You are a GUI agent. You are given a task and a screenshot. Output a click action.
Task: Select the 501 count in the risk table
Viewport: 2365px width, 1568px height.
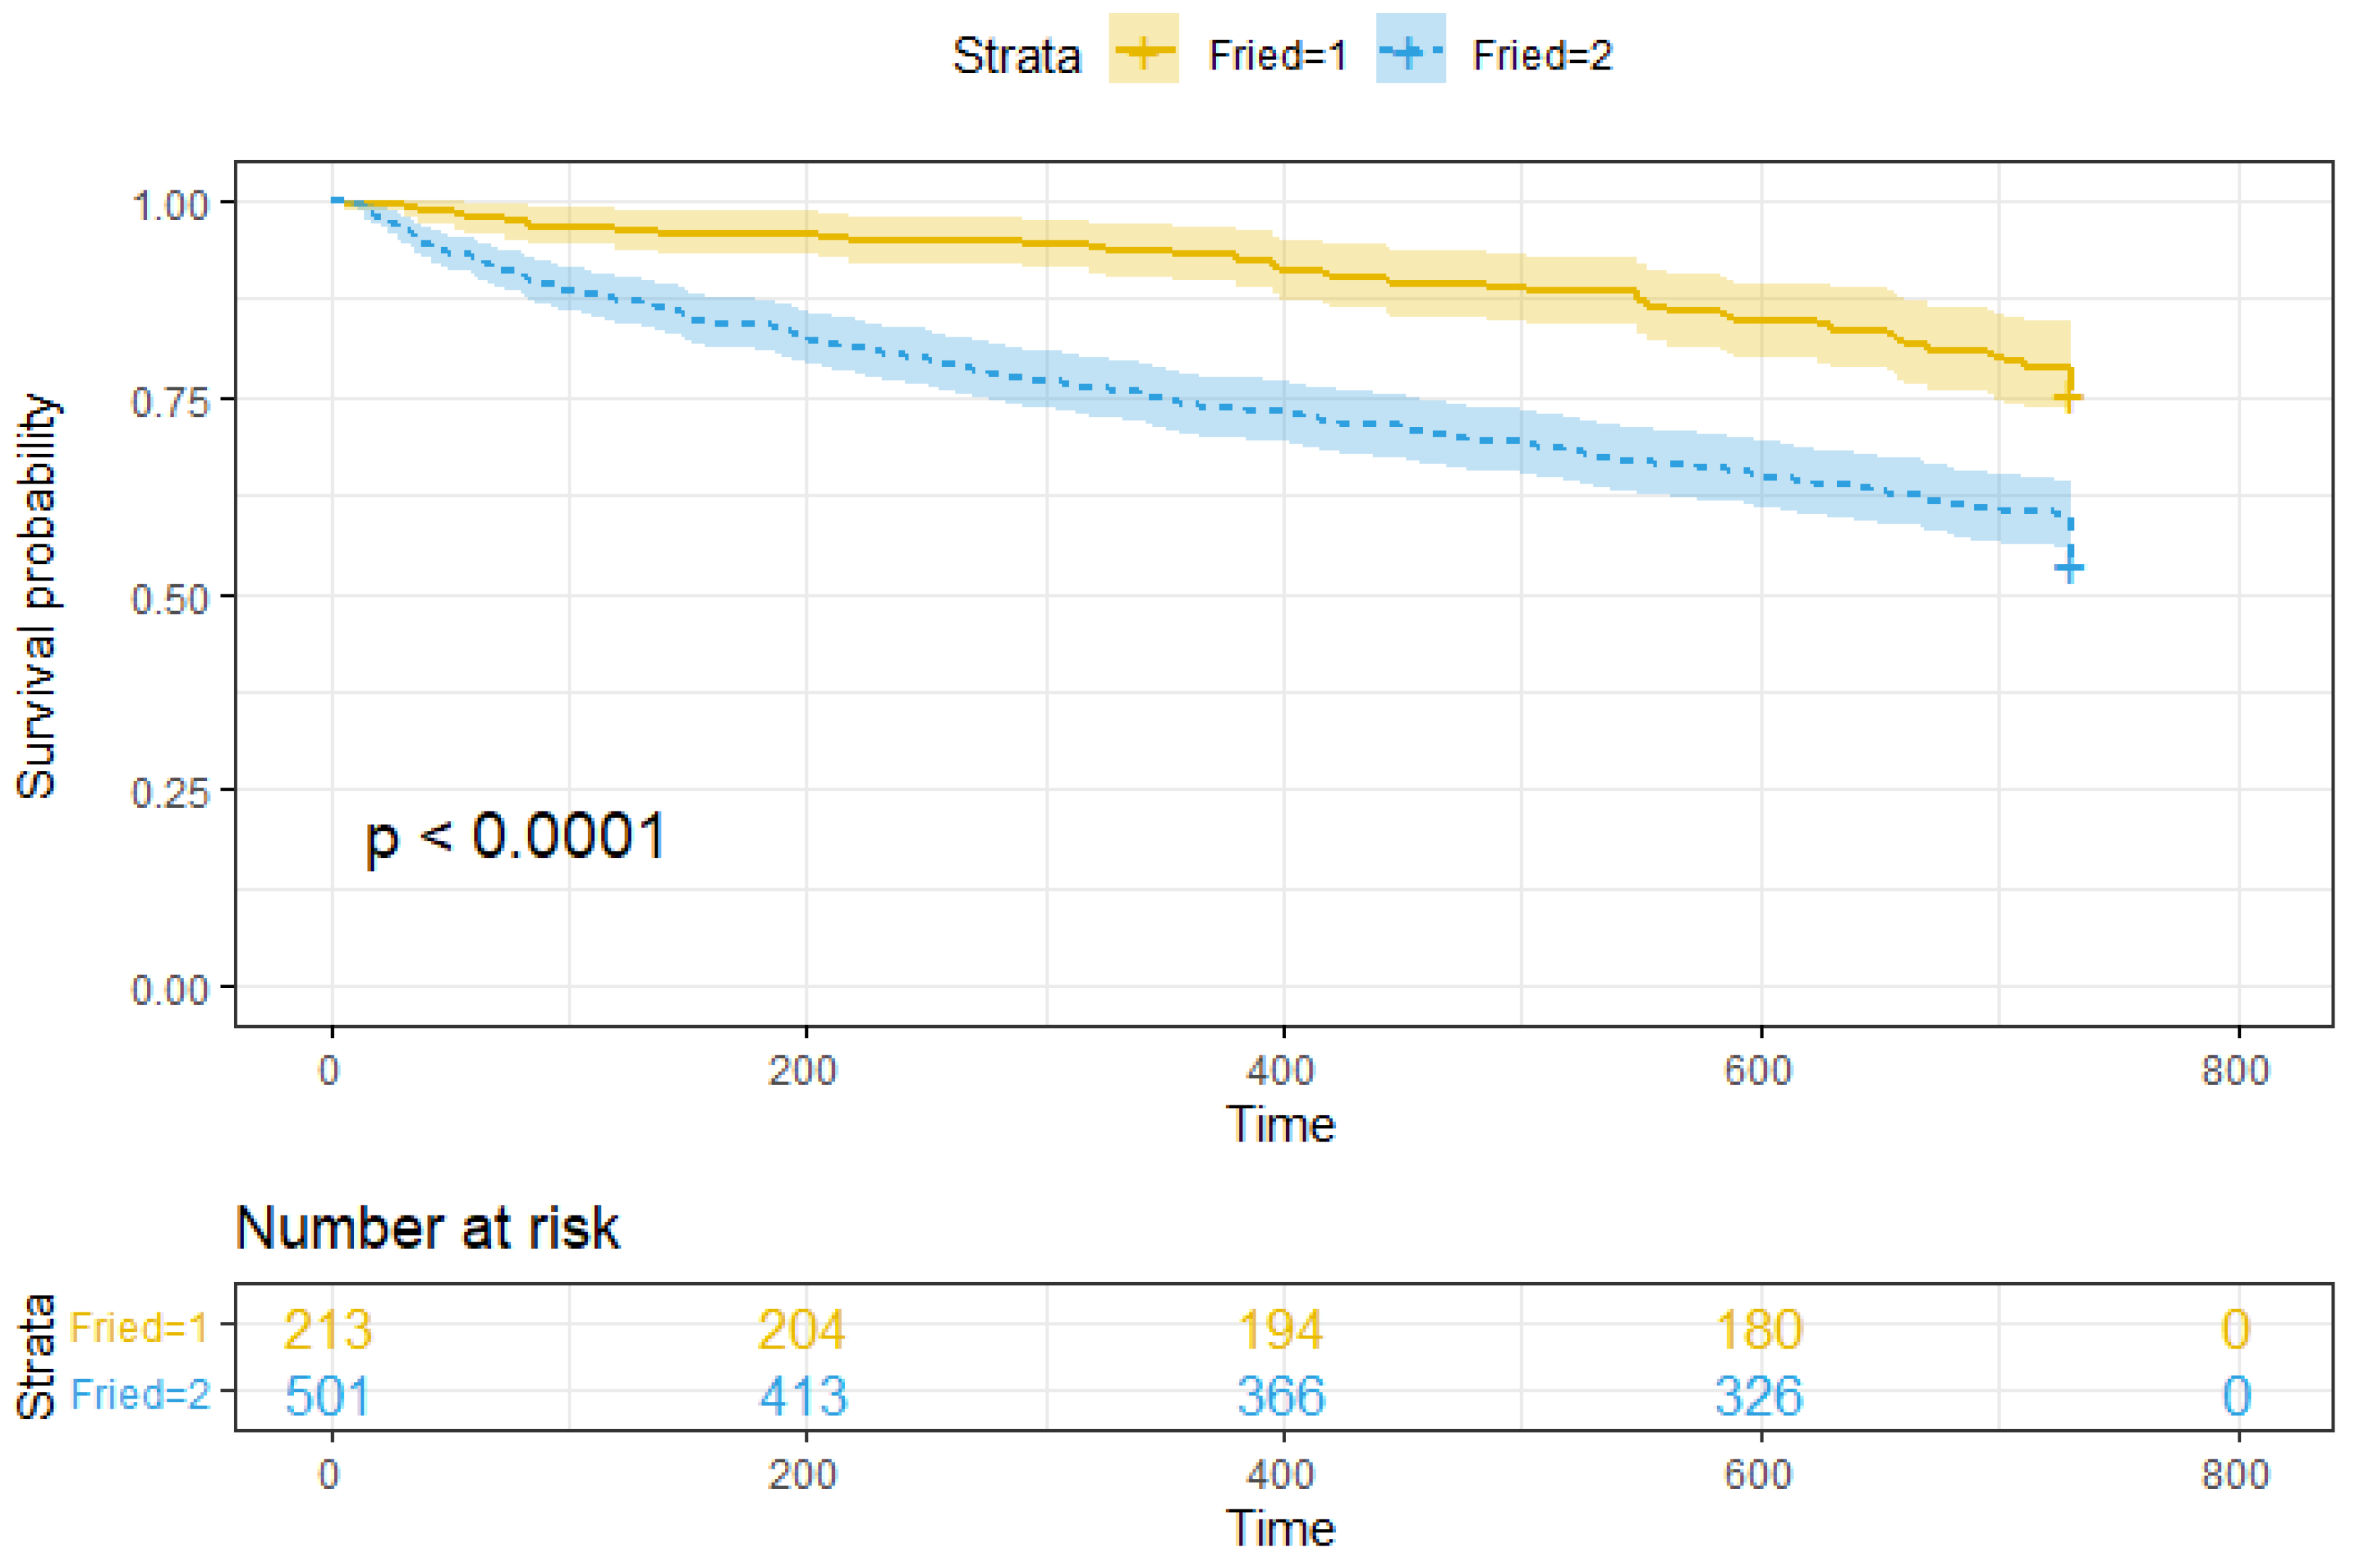pos(328,1396)
